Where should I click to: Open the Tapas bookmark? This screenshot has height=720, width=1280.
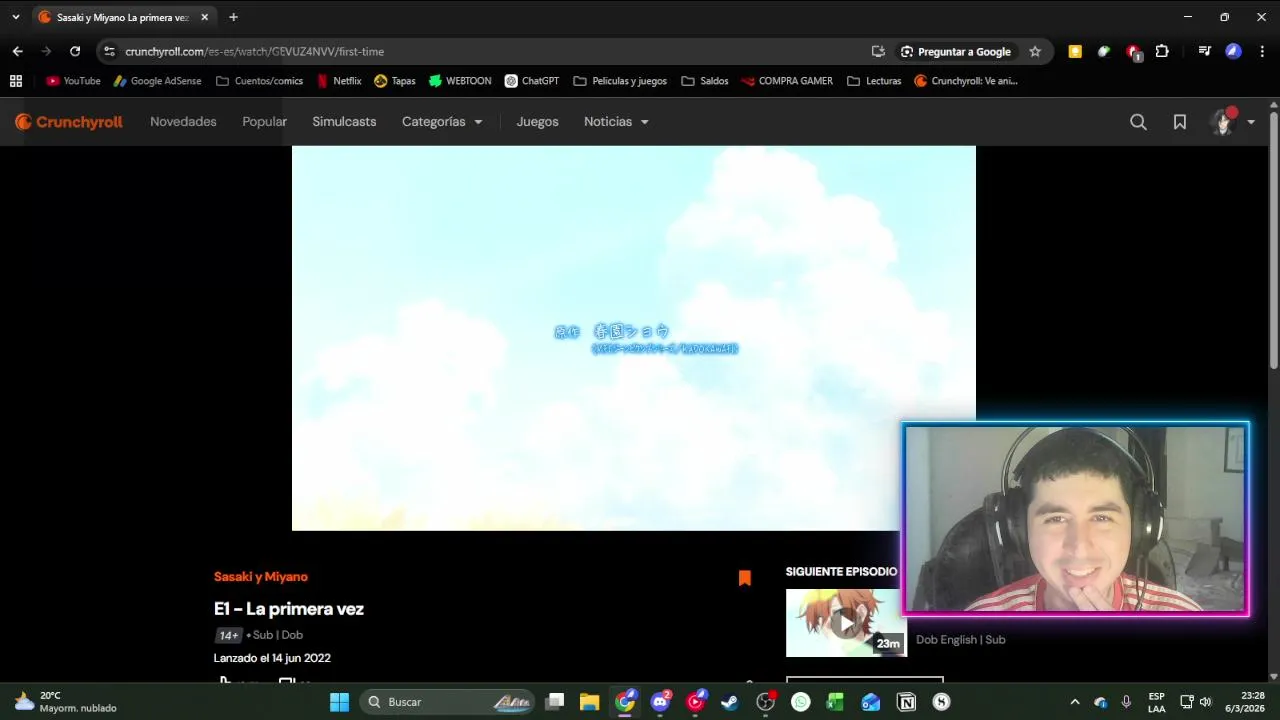pos(395,81)
